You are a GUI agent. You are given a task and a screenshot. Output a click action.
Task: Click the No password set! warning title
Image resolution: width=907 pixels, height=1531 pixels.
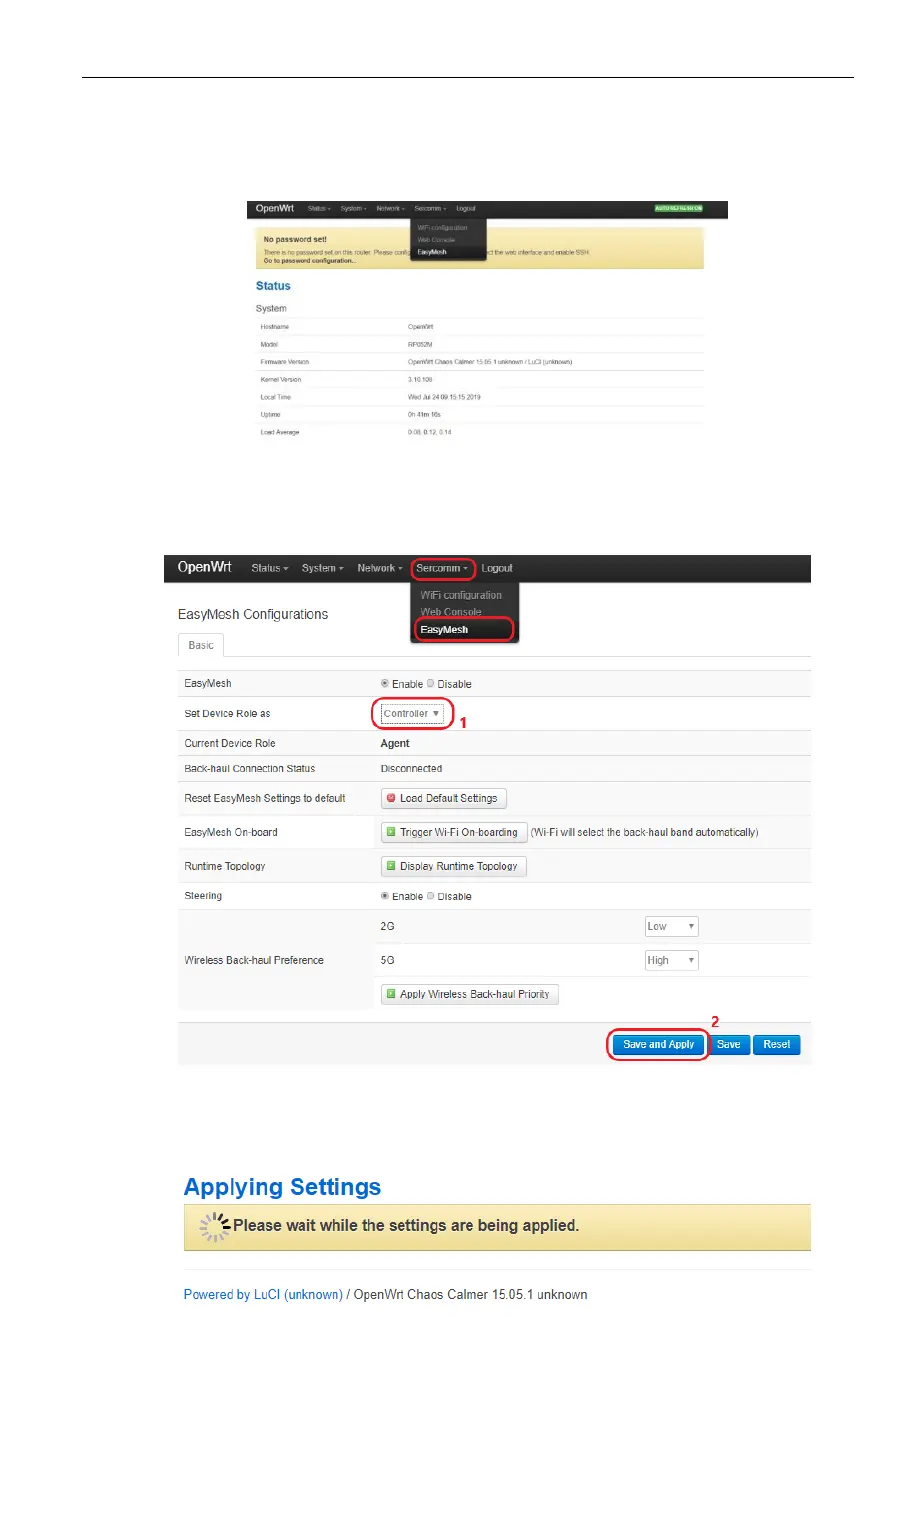[x=295, y=240]
